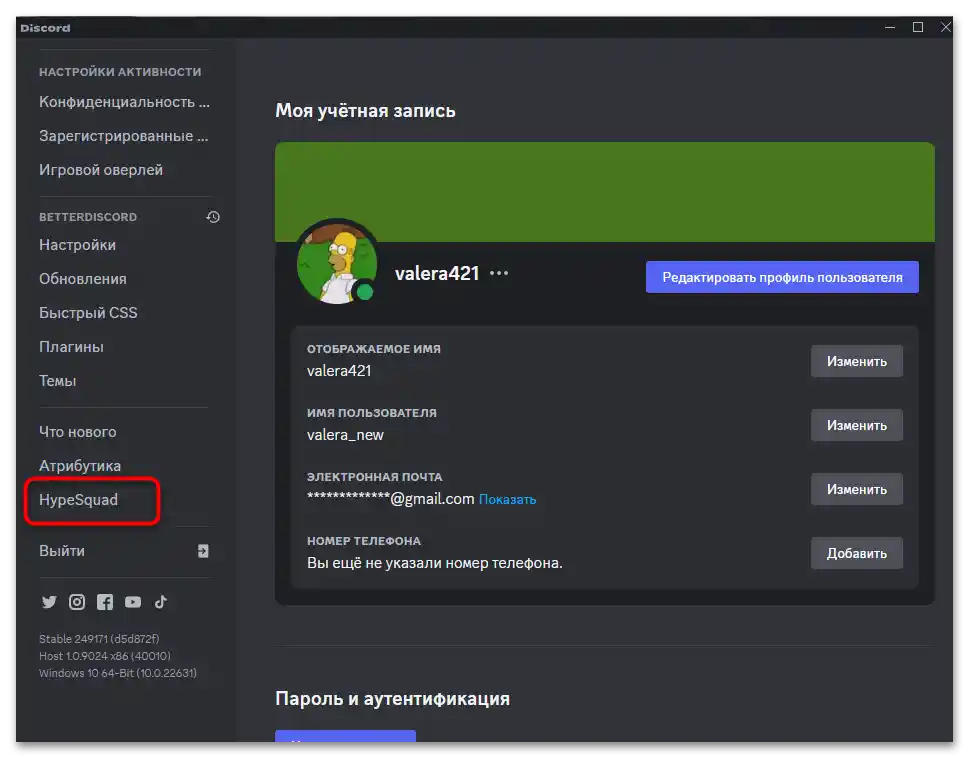
Task: Click the BetterDiscord restore history icon
Action: tap(212, 216)
